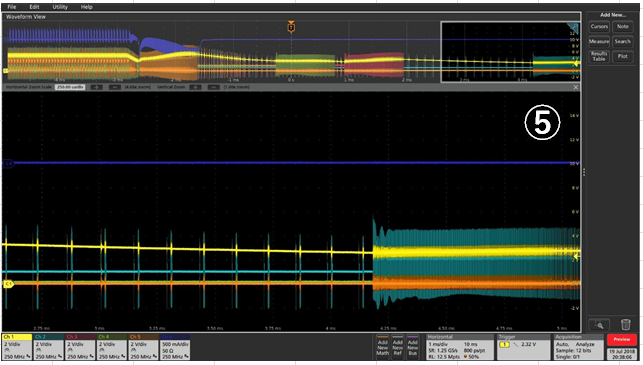Click the date and time badge
The image size is (643, 365).
pyautogui.click(x=622, y=354)
